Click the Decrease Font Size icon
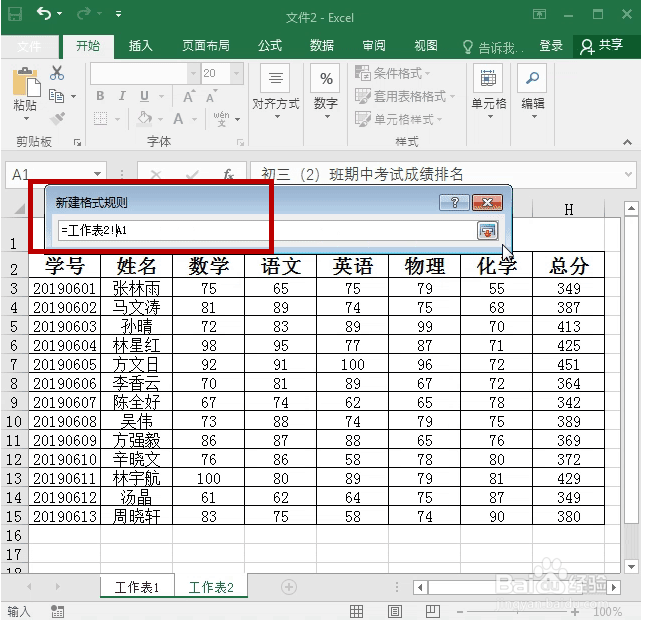Image resolution: width=646 pixels, height=627 pixels. coord(211,96)
